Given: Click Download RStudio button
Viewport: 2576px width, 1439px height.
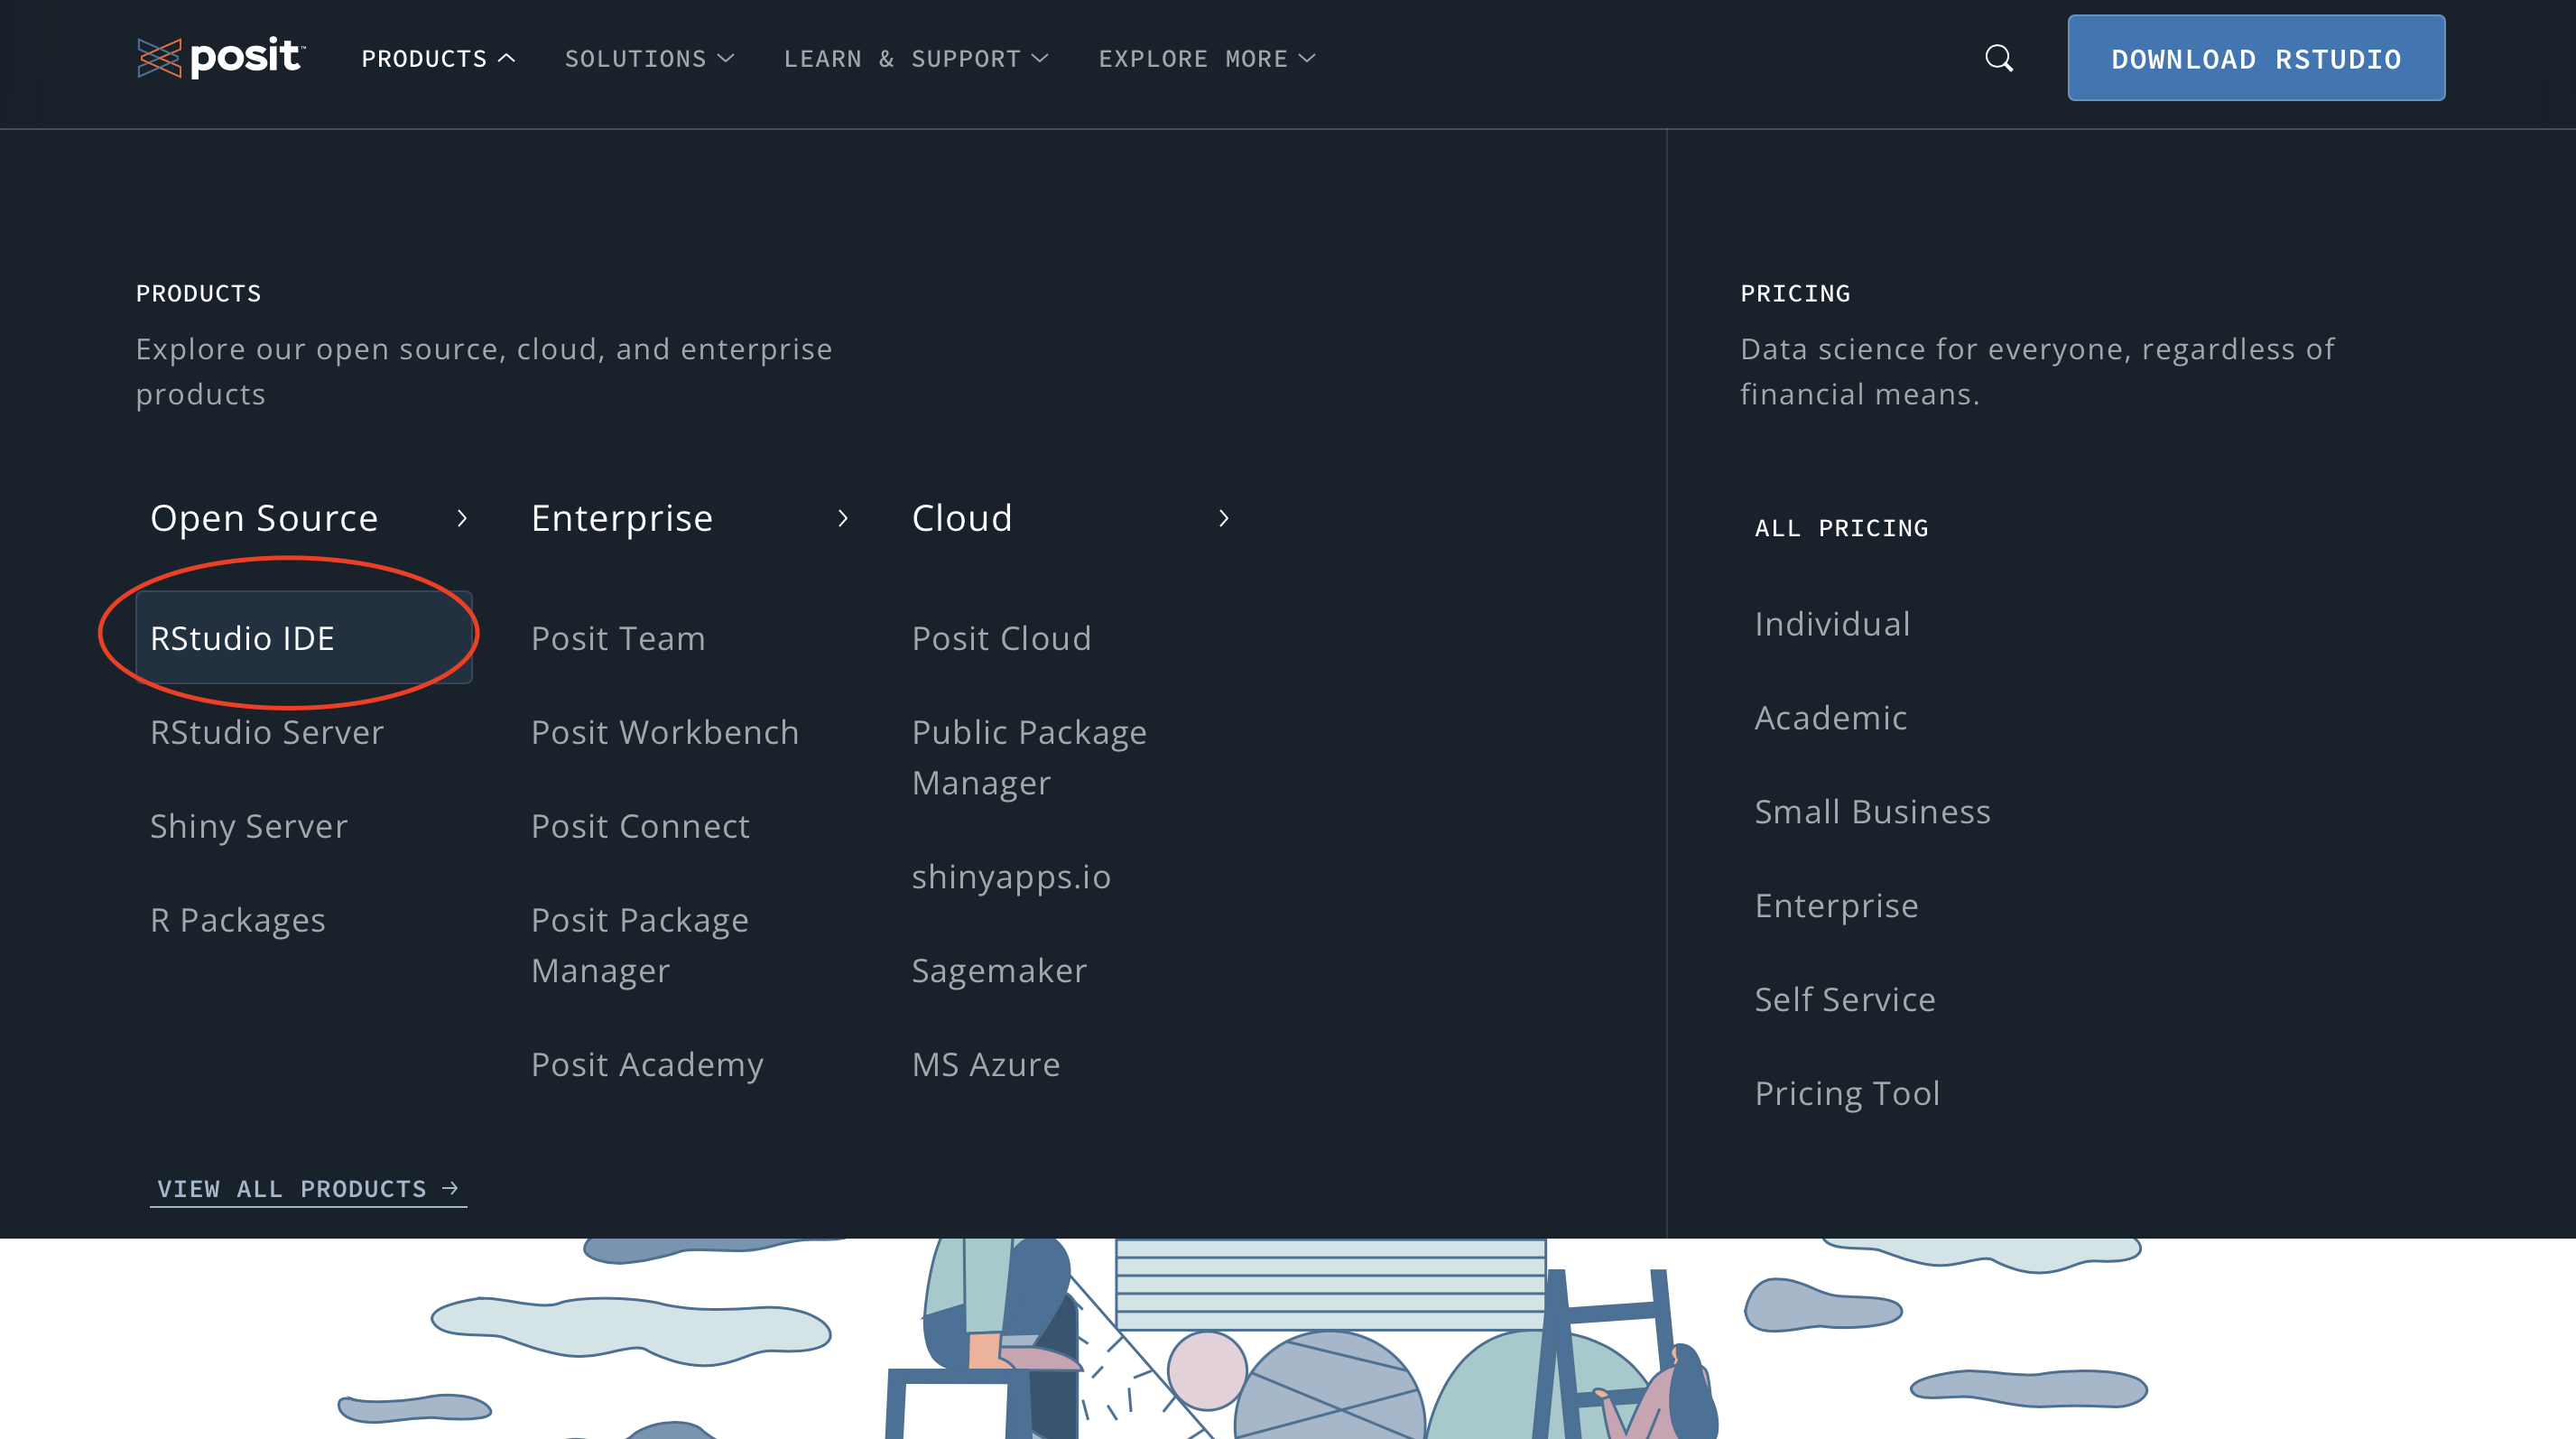Looking at the screenshot, I should [x=2255, y=59].
